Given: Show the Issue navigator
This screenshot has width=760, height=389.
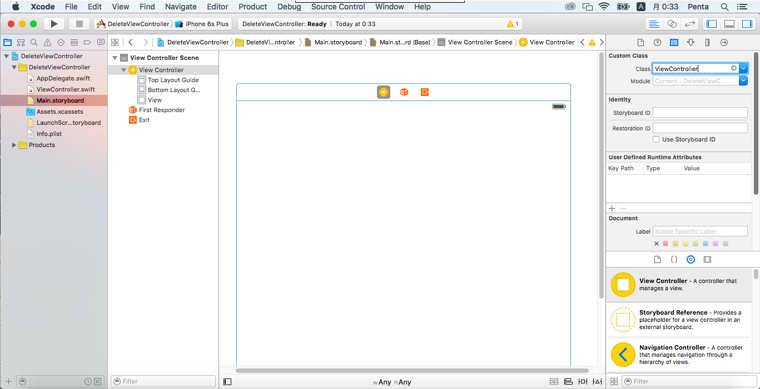Looking at the screenshot, I should (48, 42).
